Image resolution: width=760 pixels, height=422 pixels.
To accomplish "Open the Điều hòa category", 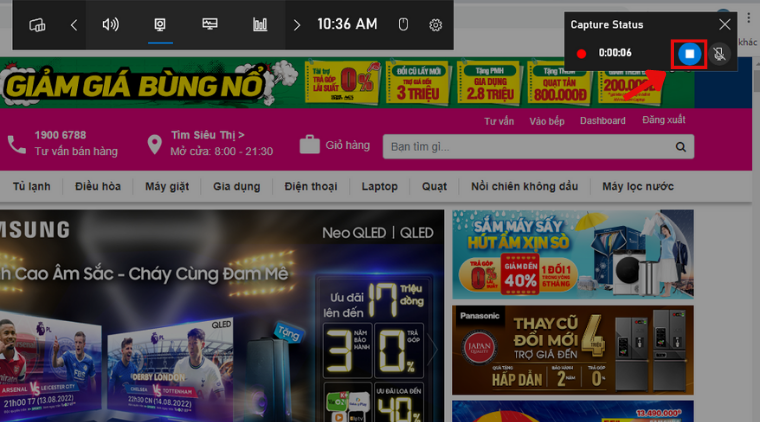I will click(98, 187).
